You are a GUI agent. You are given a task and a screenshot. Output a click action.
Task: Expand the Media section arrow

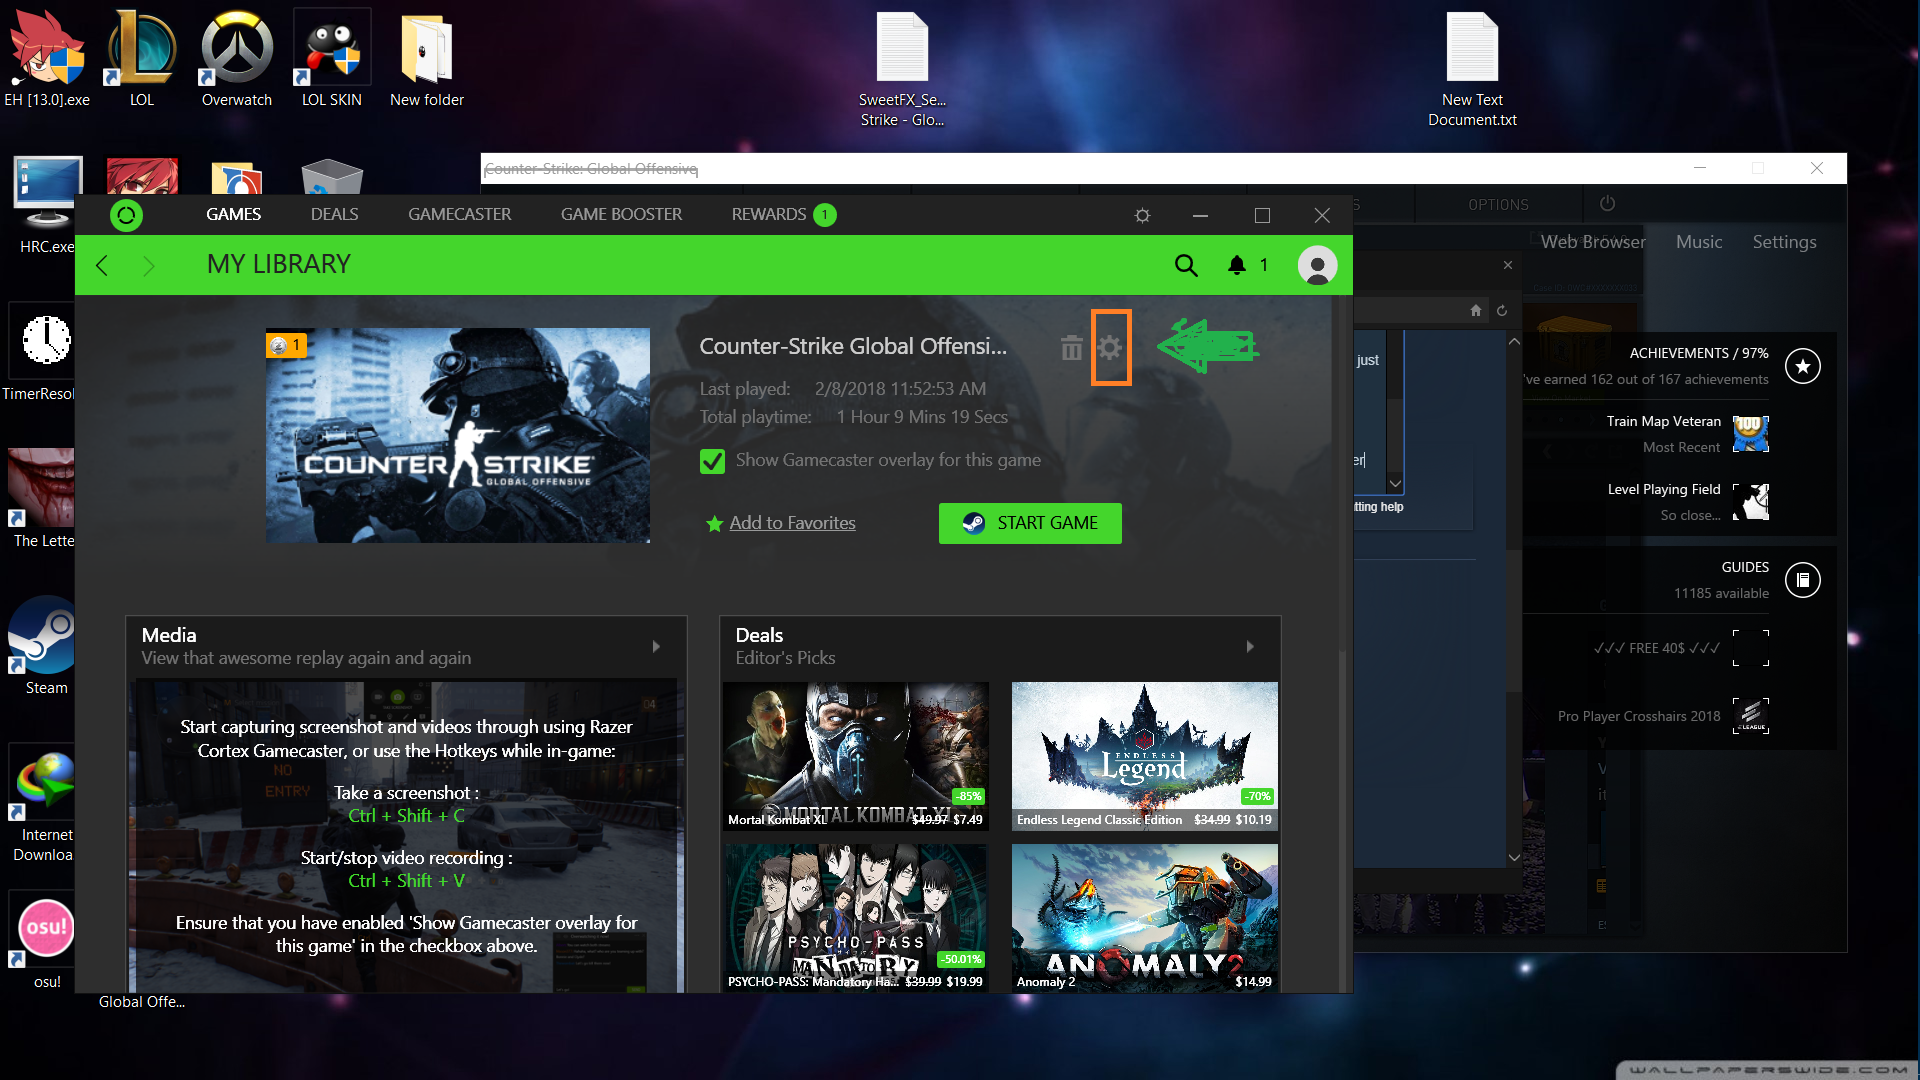[x=656, y=647]
